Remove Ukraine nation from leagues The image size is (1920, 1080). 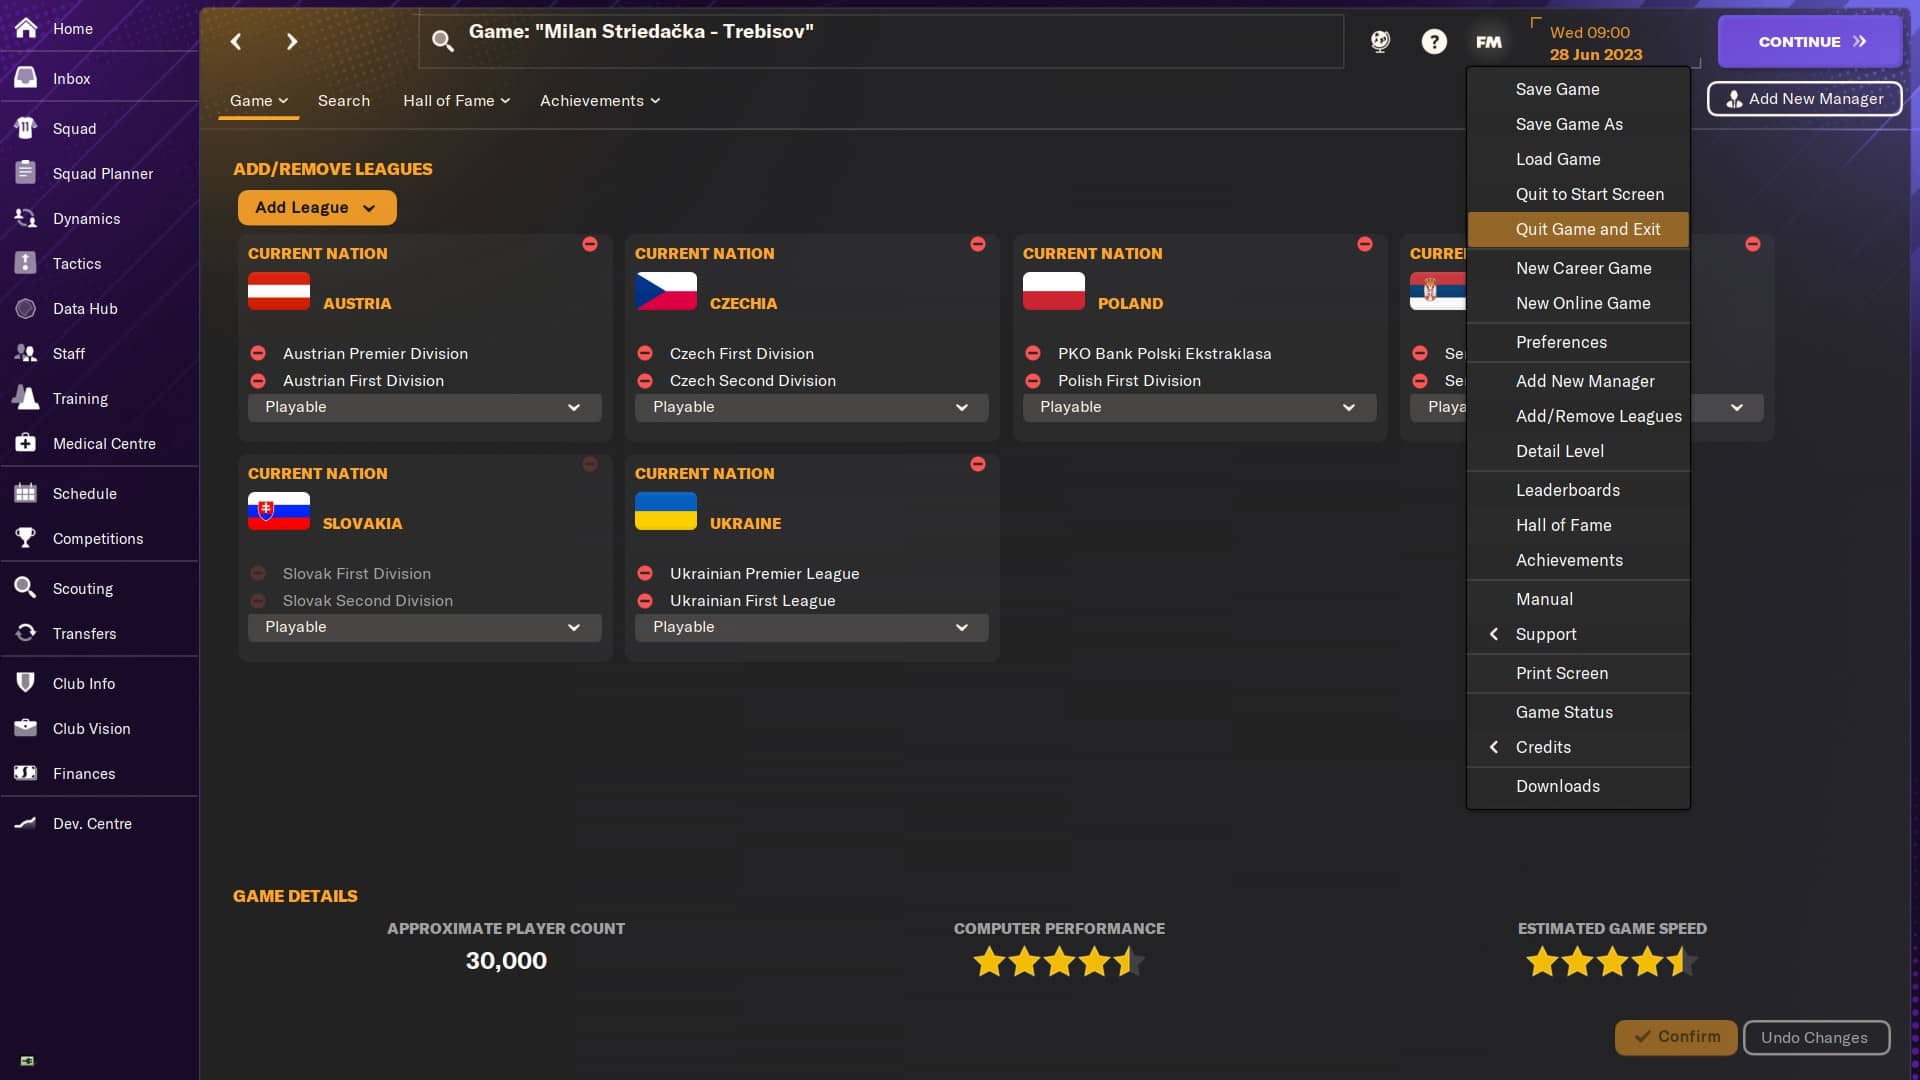[978, 464]
